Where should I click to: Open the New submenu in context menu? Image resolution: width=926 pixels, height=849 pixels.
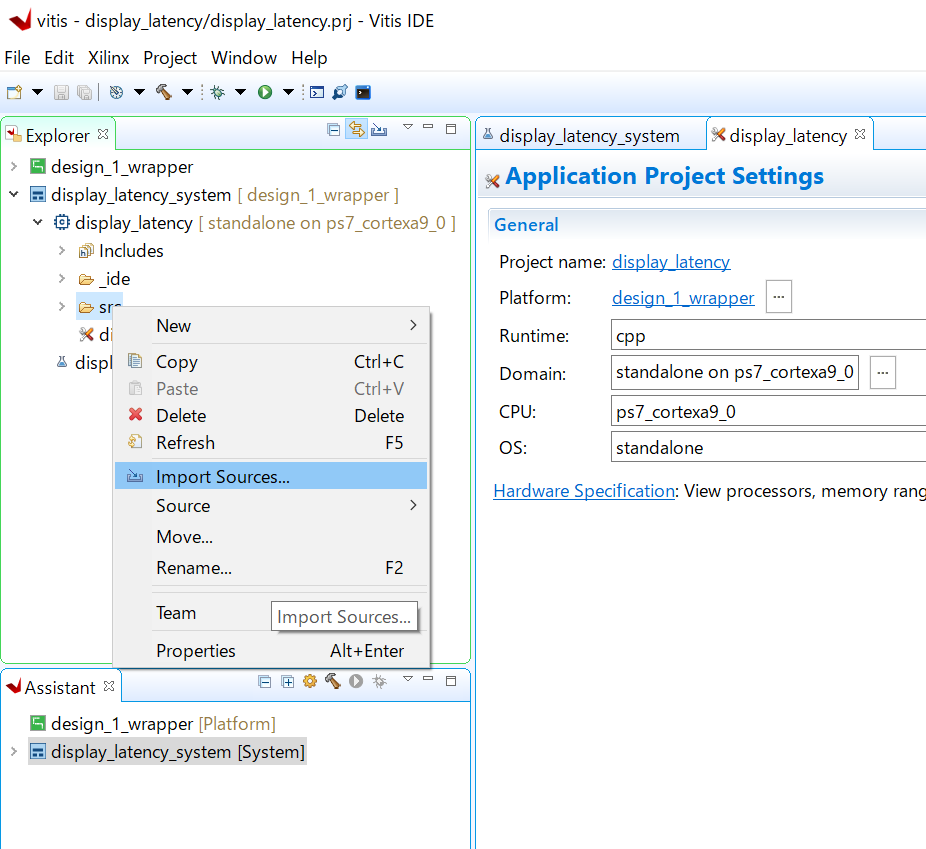coord(271,326)
